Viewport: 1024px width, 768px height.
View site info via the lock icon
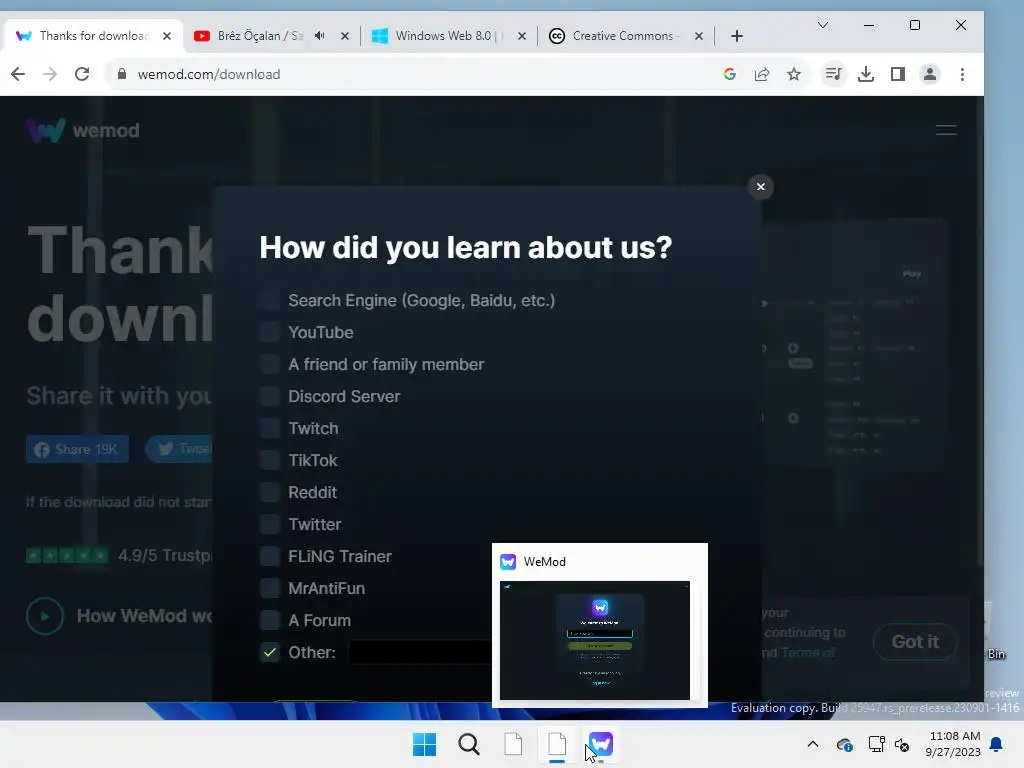(x=121, y=74)
